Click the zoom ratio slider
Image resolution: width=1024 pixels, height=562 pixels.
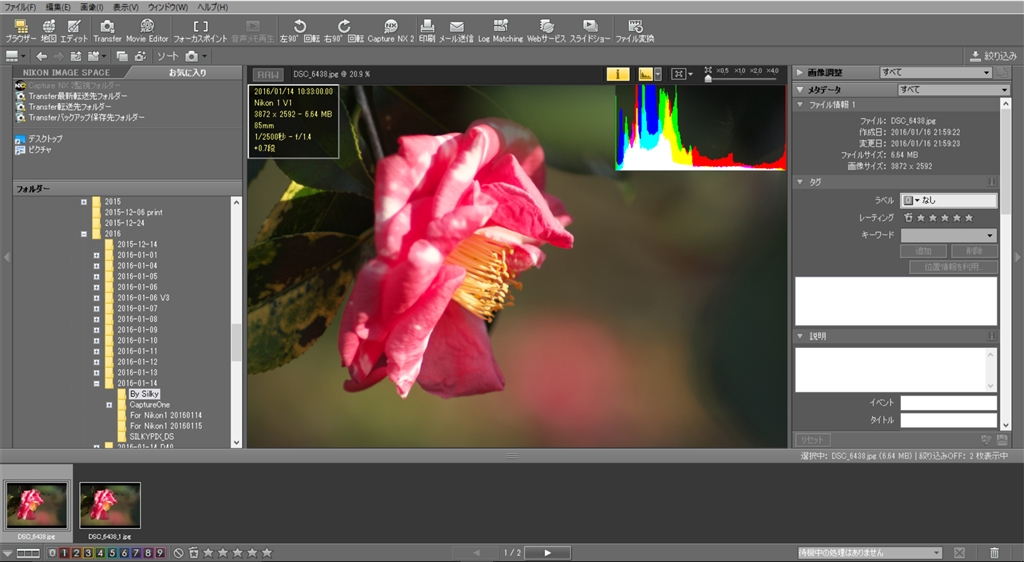[x=740, y=78]
